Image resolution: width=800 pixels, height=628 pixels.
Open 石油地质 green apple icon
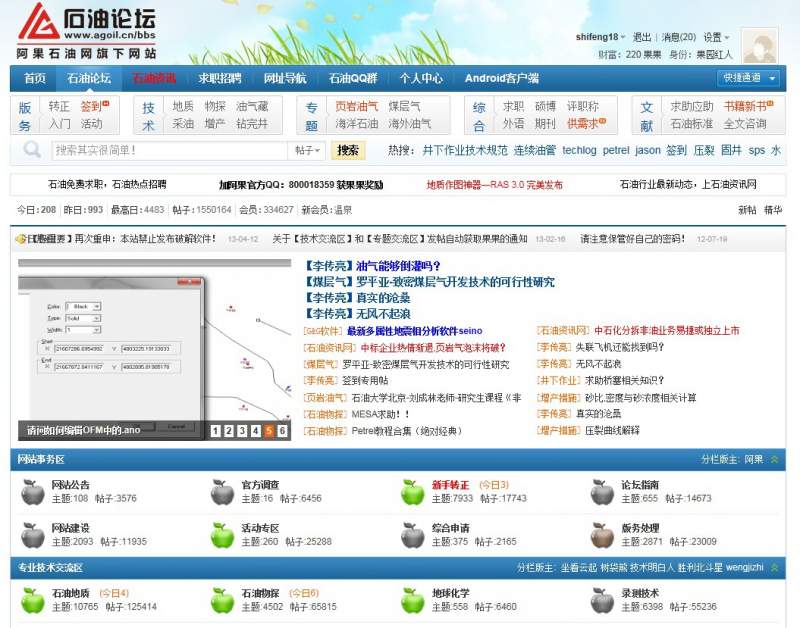[33, 600]
